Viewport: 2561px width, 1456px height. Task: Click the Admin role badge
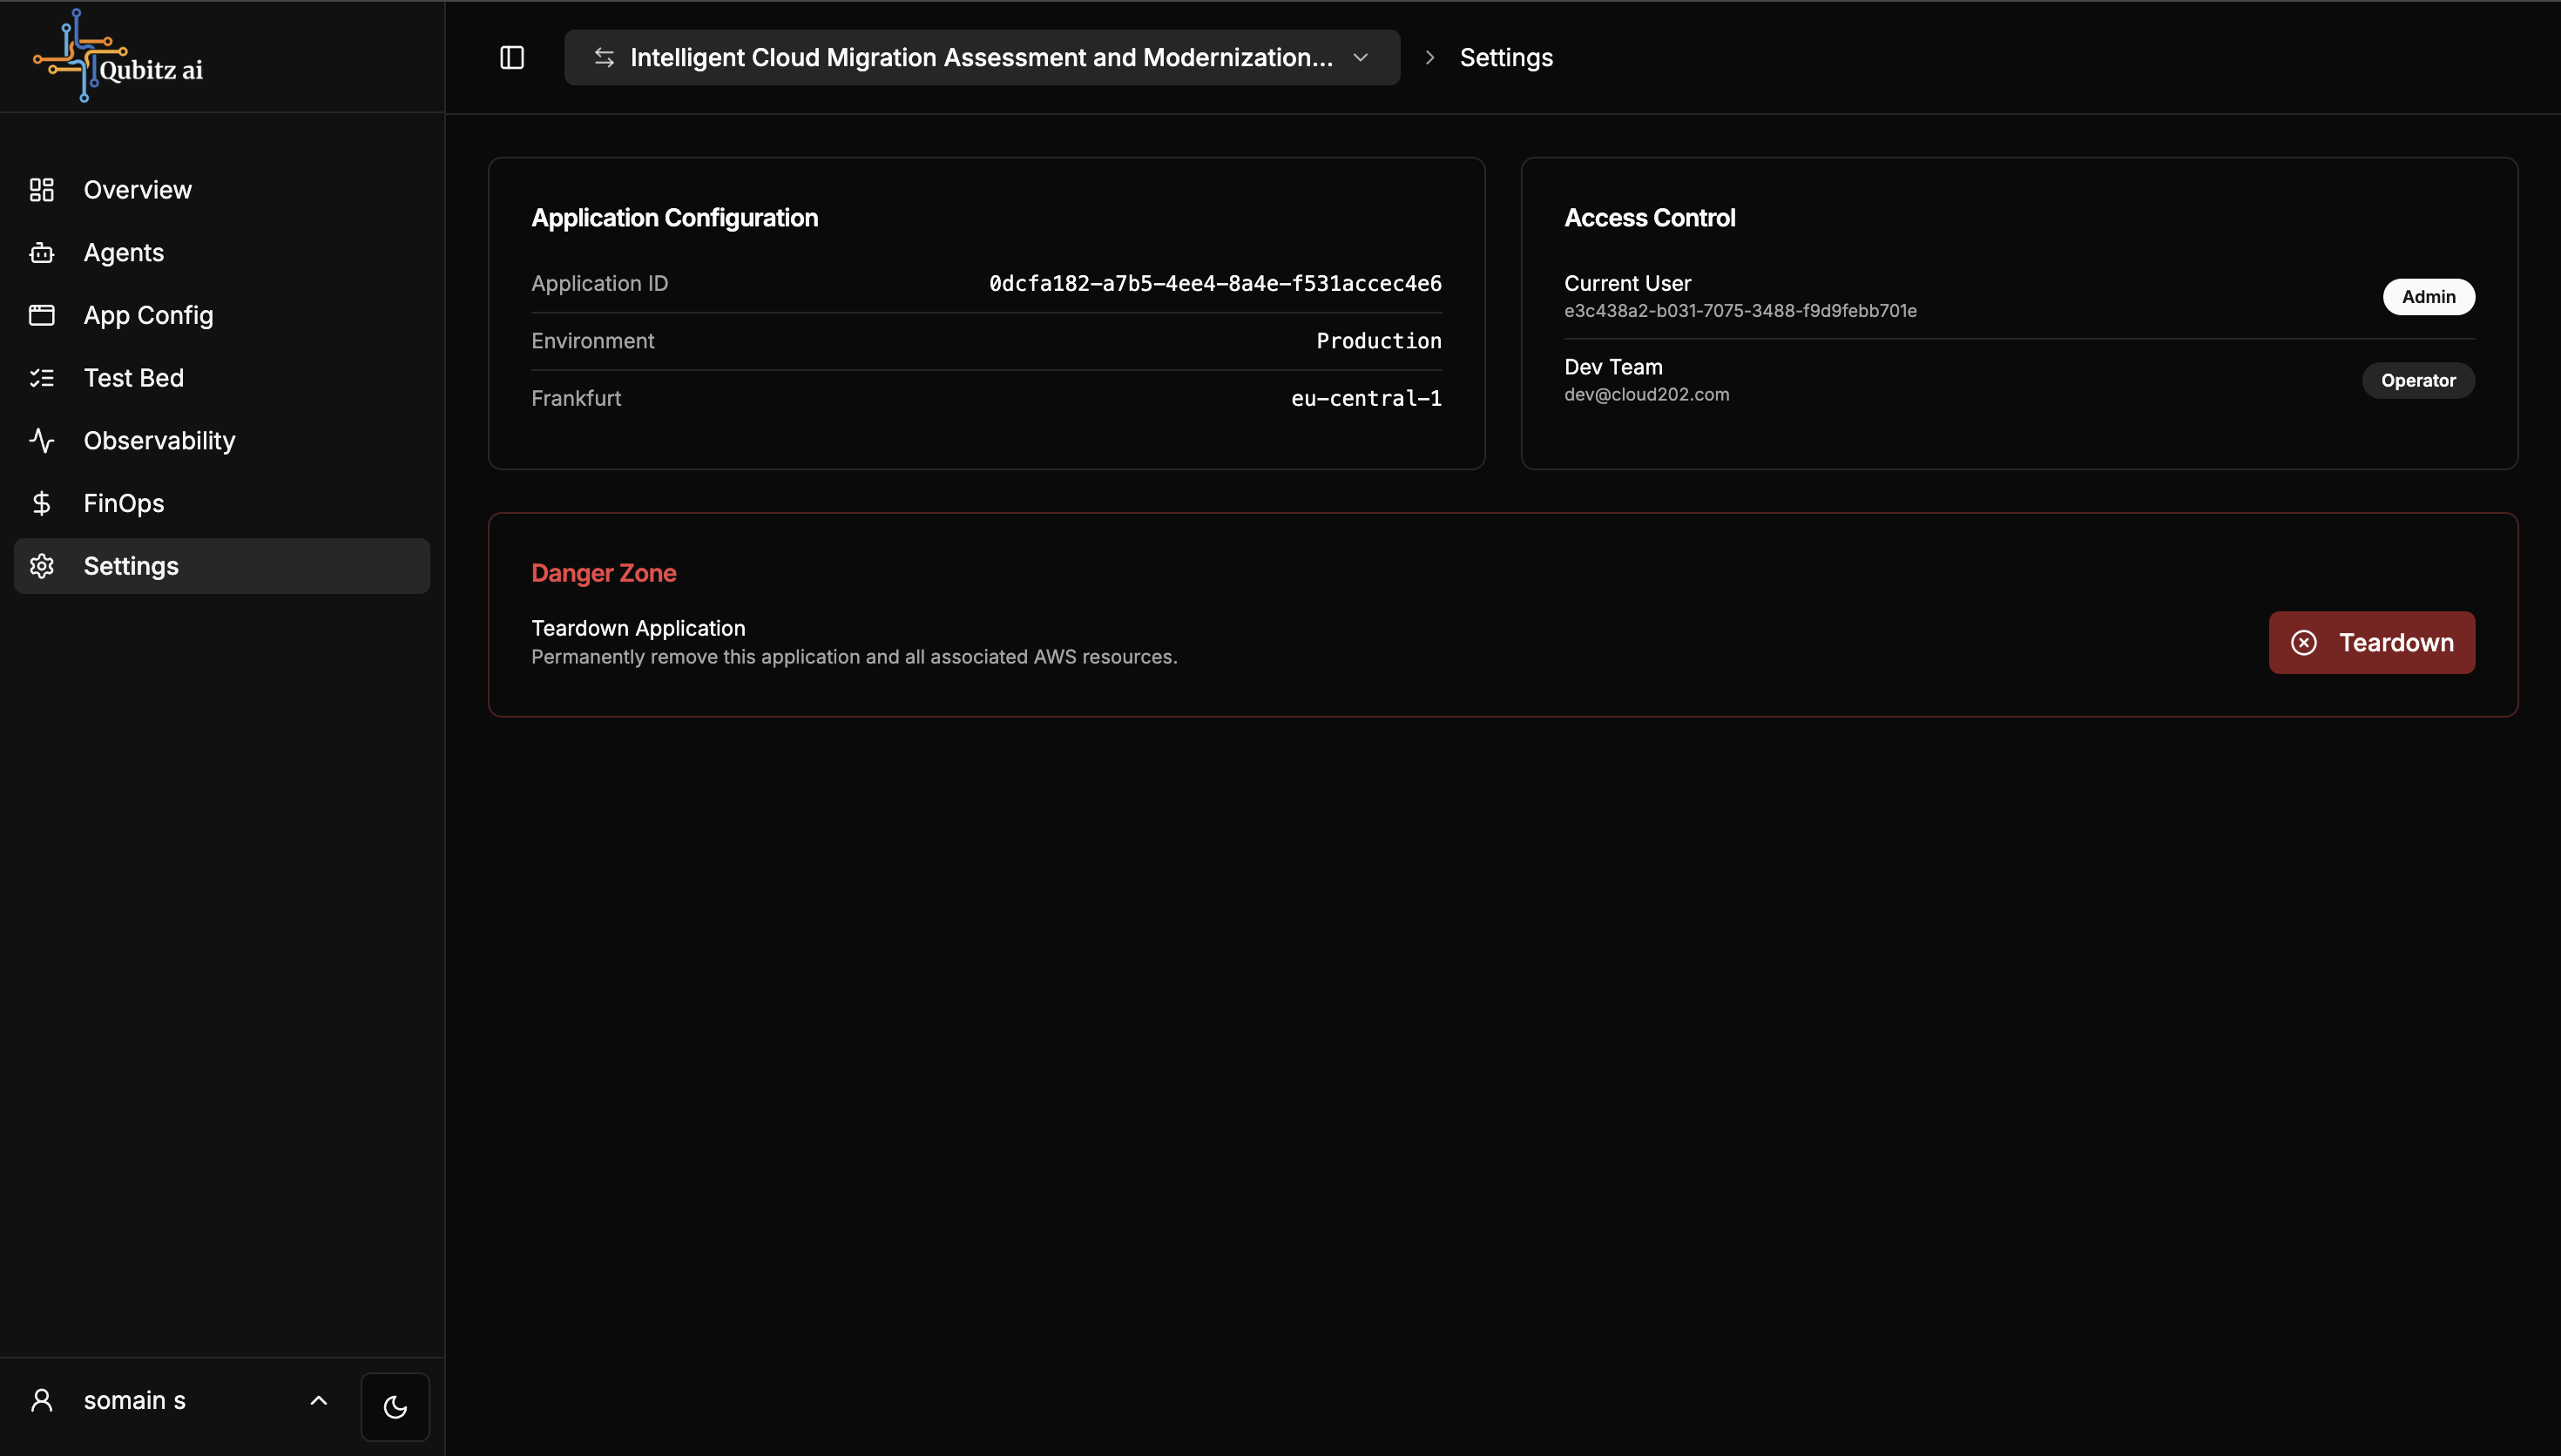pyautogui.click(x=2428, y=297)
